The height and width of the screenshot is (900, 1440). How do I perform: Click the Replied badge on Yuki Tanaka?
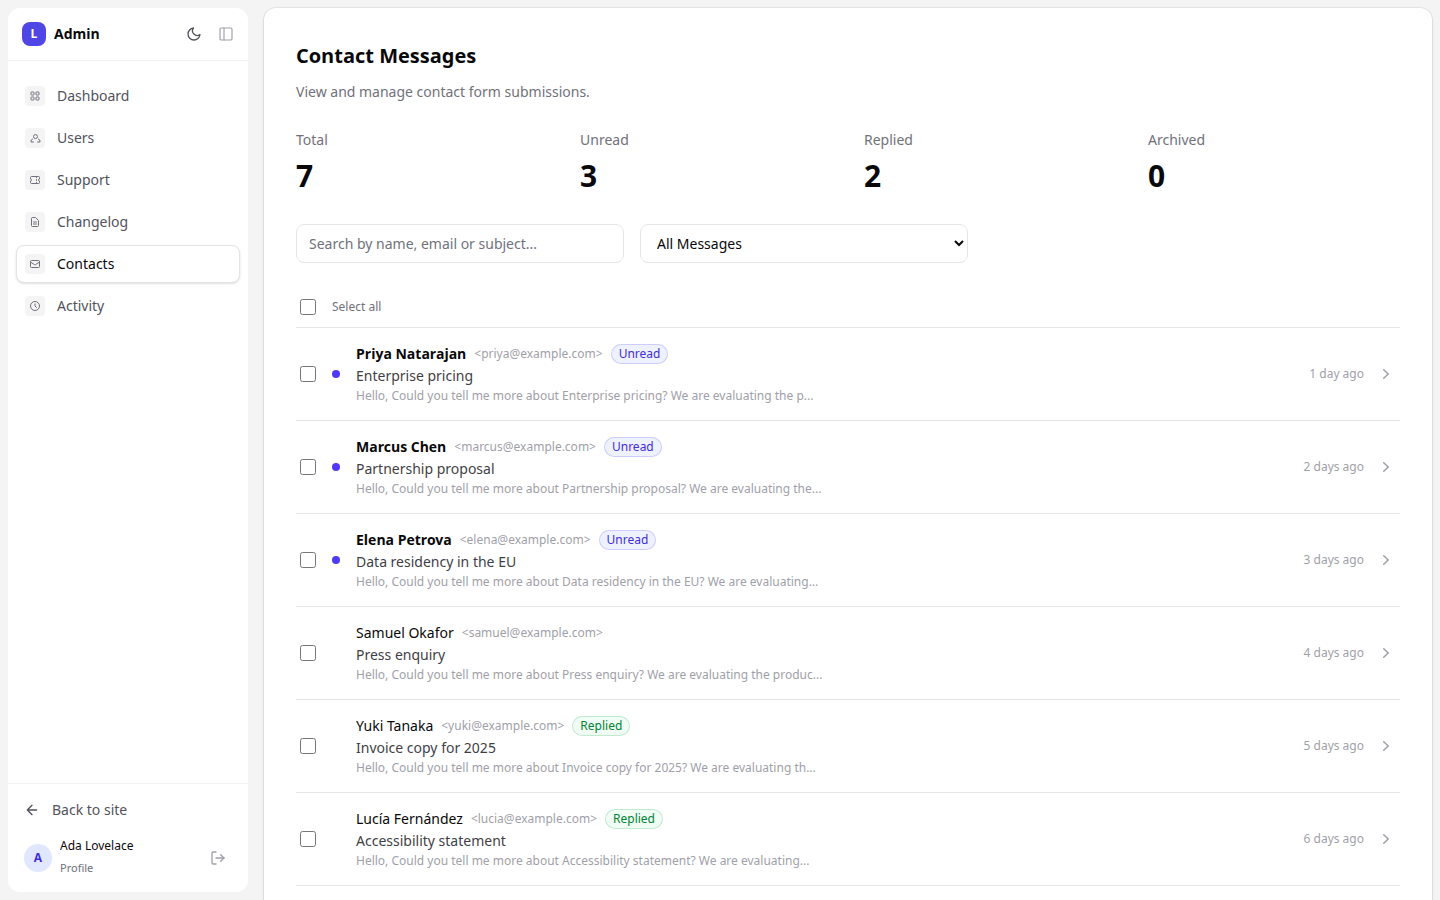coord(601,726)
